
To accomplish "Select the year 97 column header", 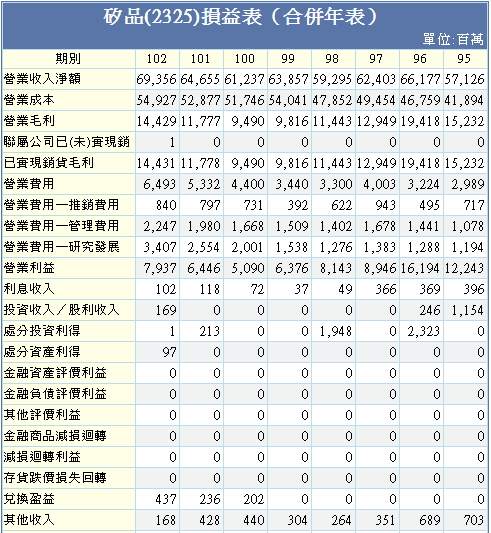I will [376, 59].
